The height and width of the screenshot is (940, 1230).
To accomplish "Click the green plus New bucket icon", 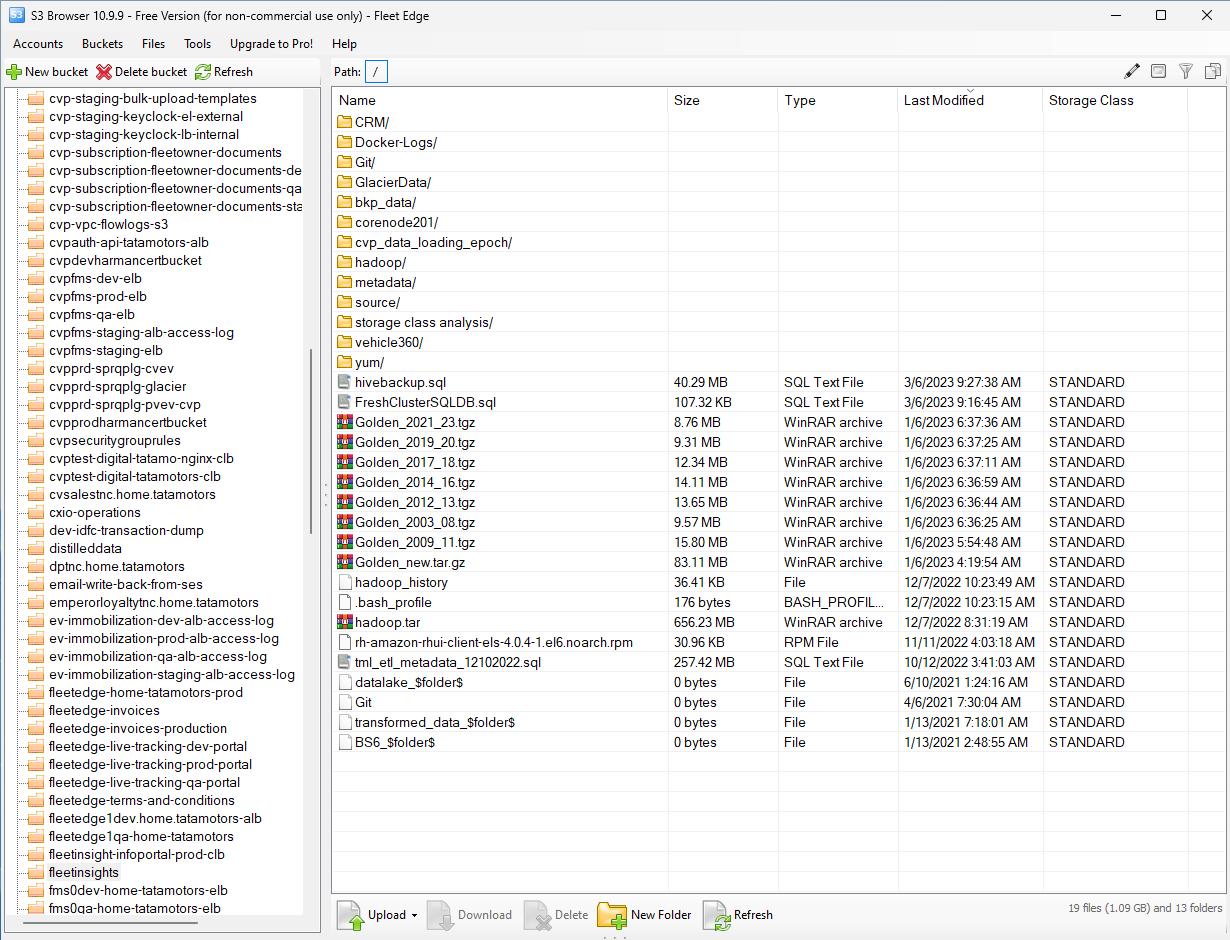I will pos(14,72).
